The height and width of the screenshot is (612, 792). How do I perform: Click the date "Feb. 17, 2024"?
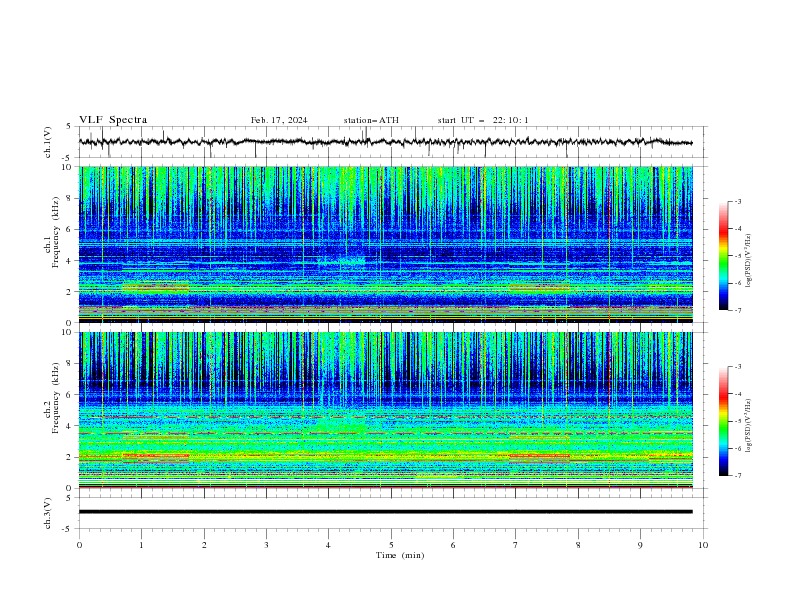tap(279, 120)
